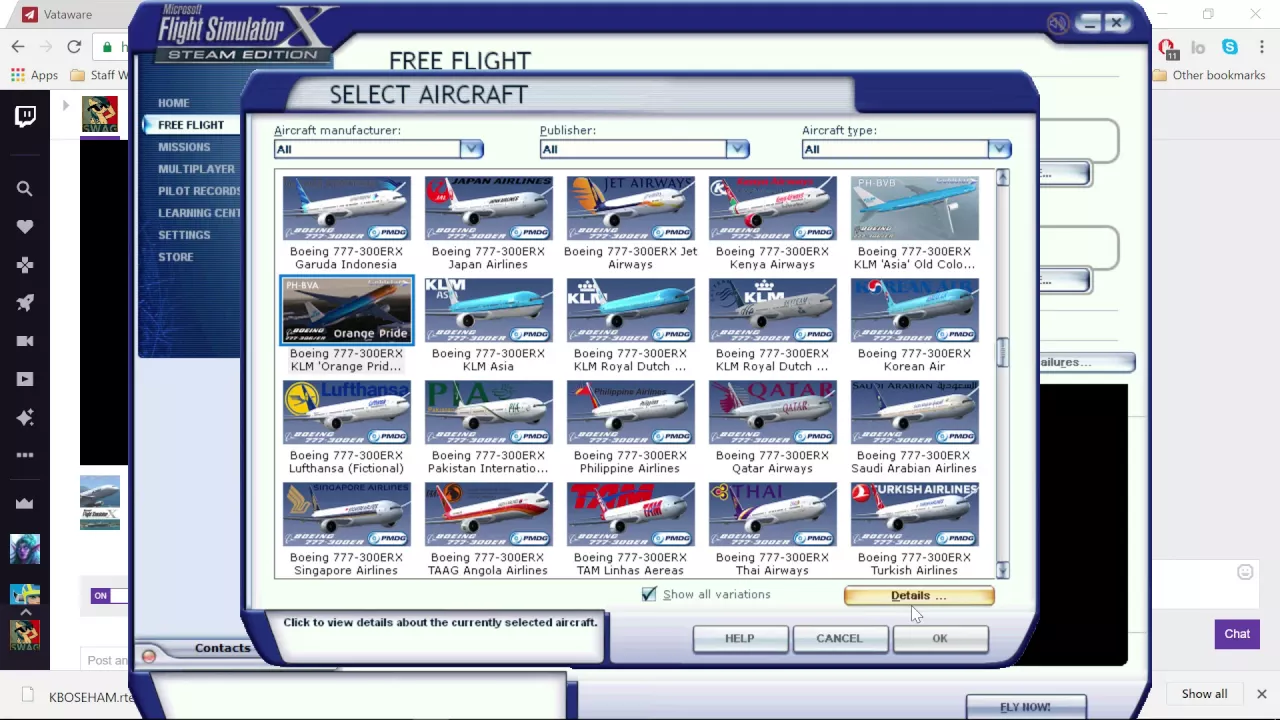Pick Saudi Arabian Airlines 777-300ERX
Viewport: 1280px width, 720px height.
914,413
